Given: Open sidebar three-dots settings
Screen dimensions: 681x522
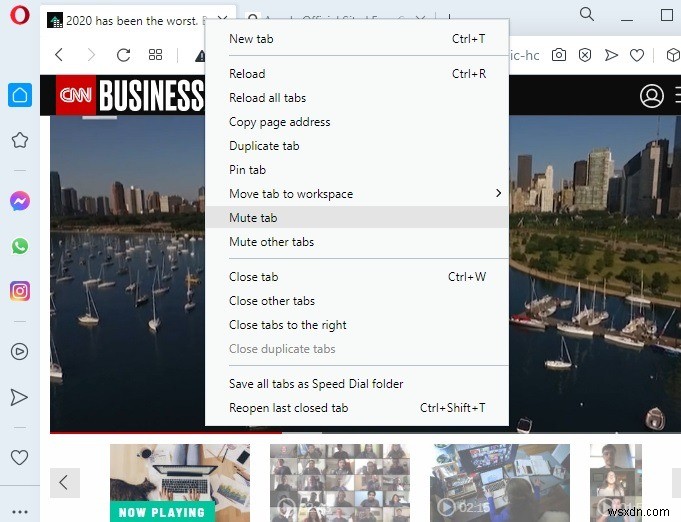Looking at the screenshot, I should point(20,512).
